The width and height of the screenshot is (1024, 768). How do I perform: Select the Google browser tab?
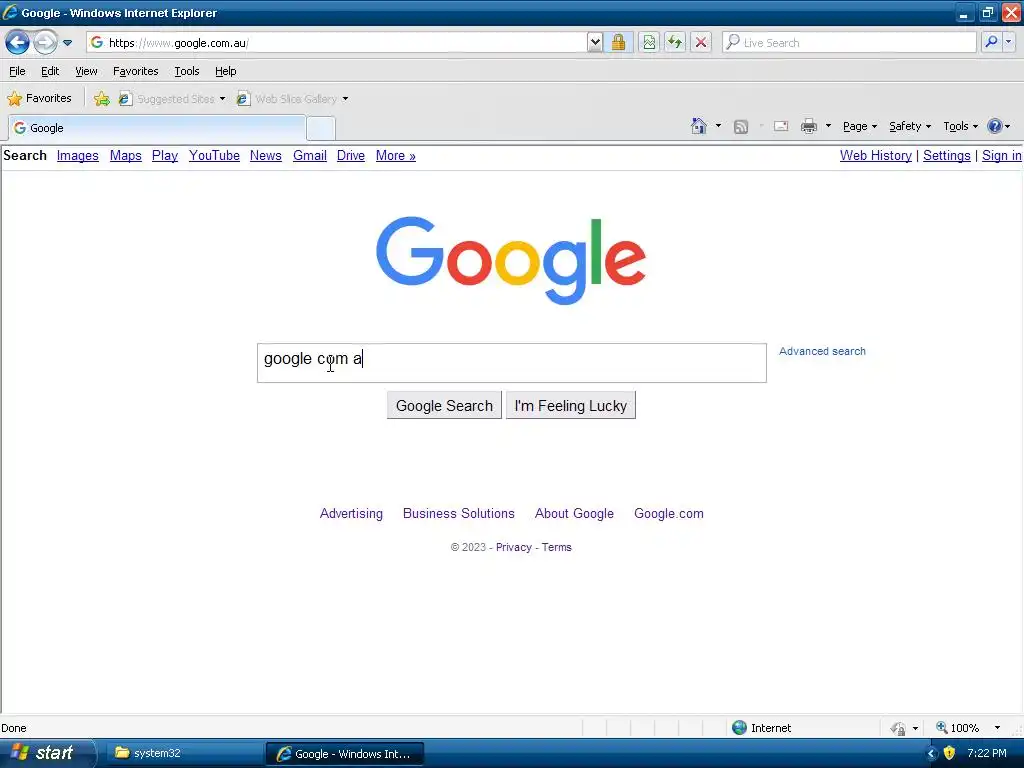[x=157, y=128]
